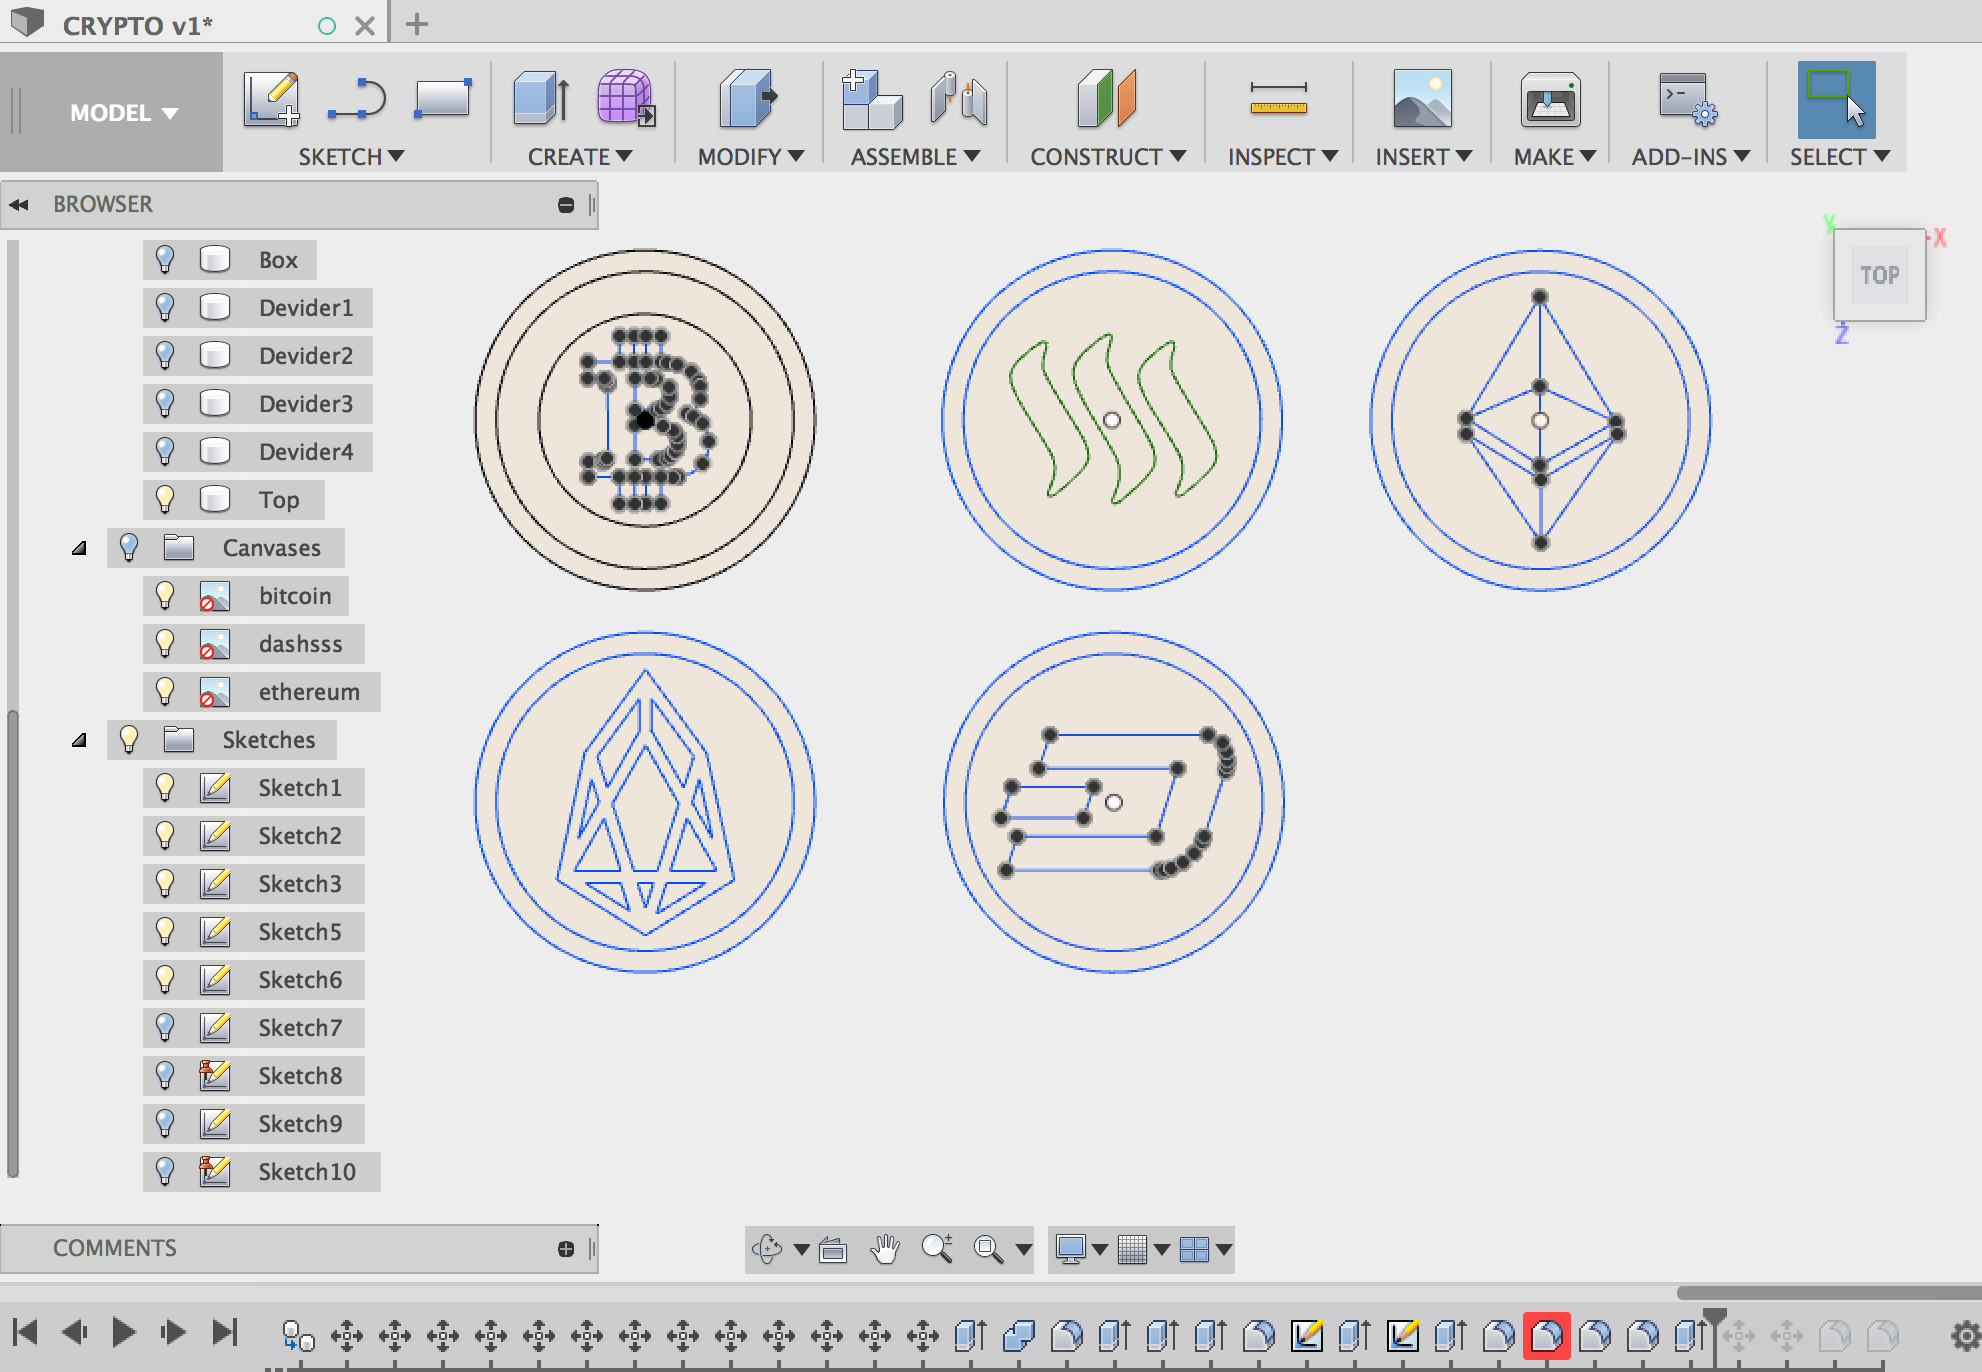Activate the Pan hand tool

coord(885,1248)
